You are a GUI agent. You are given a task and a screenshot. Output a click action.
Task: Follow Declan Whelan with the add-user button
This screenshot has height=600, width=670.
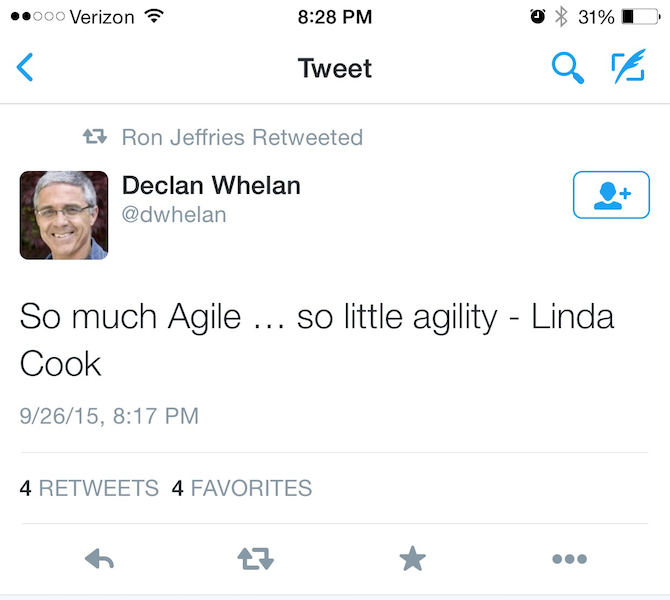(x=611, y=195)
